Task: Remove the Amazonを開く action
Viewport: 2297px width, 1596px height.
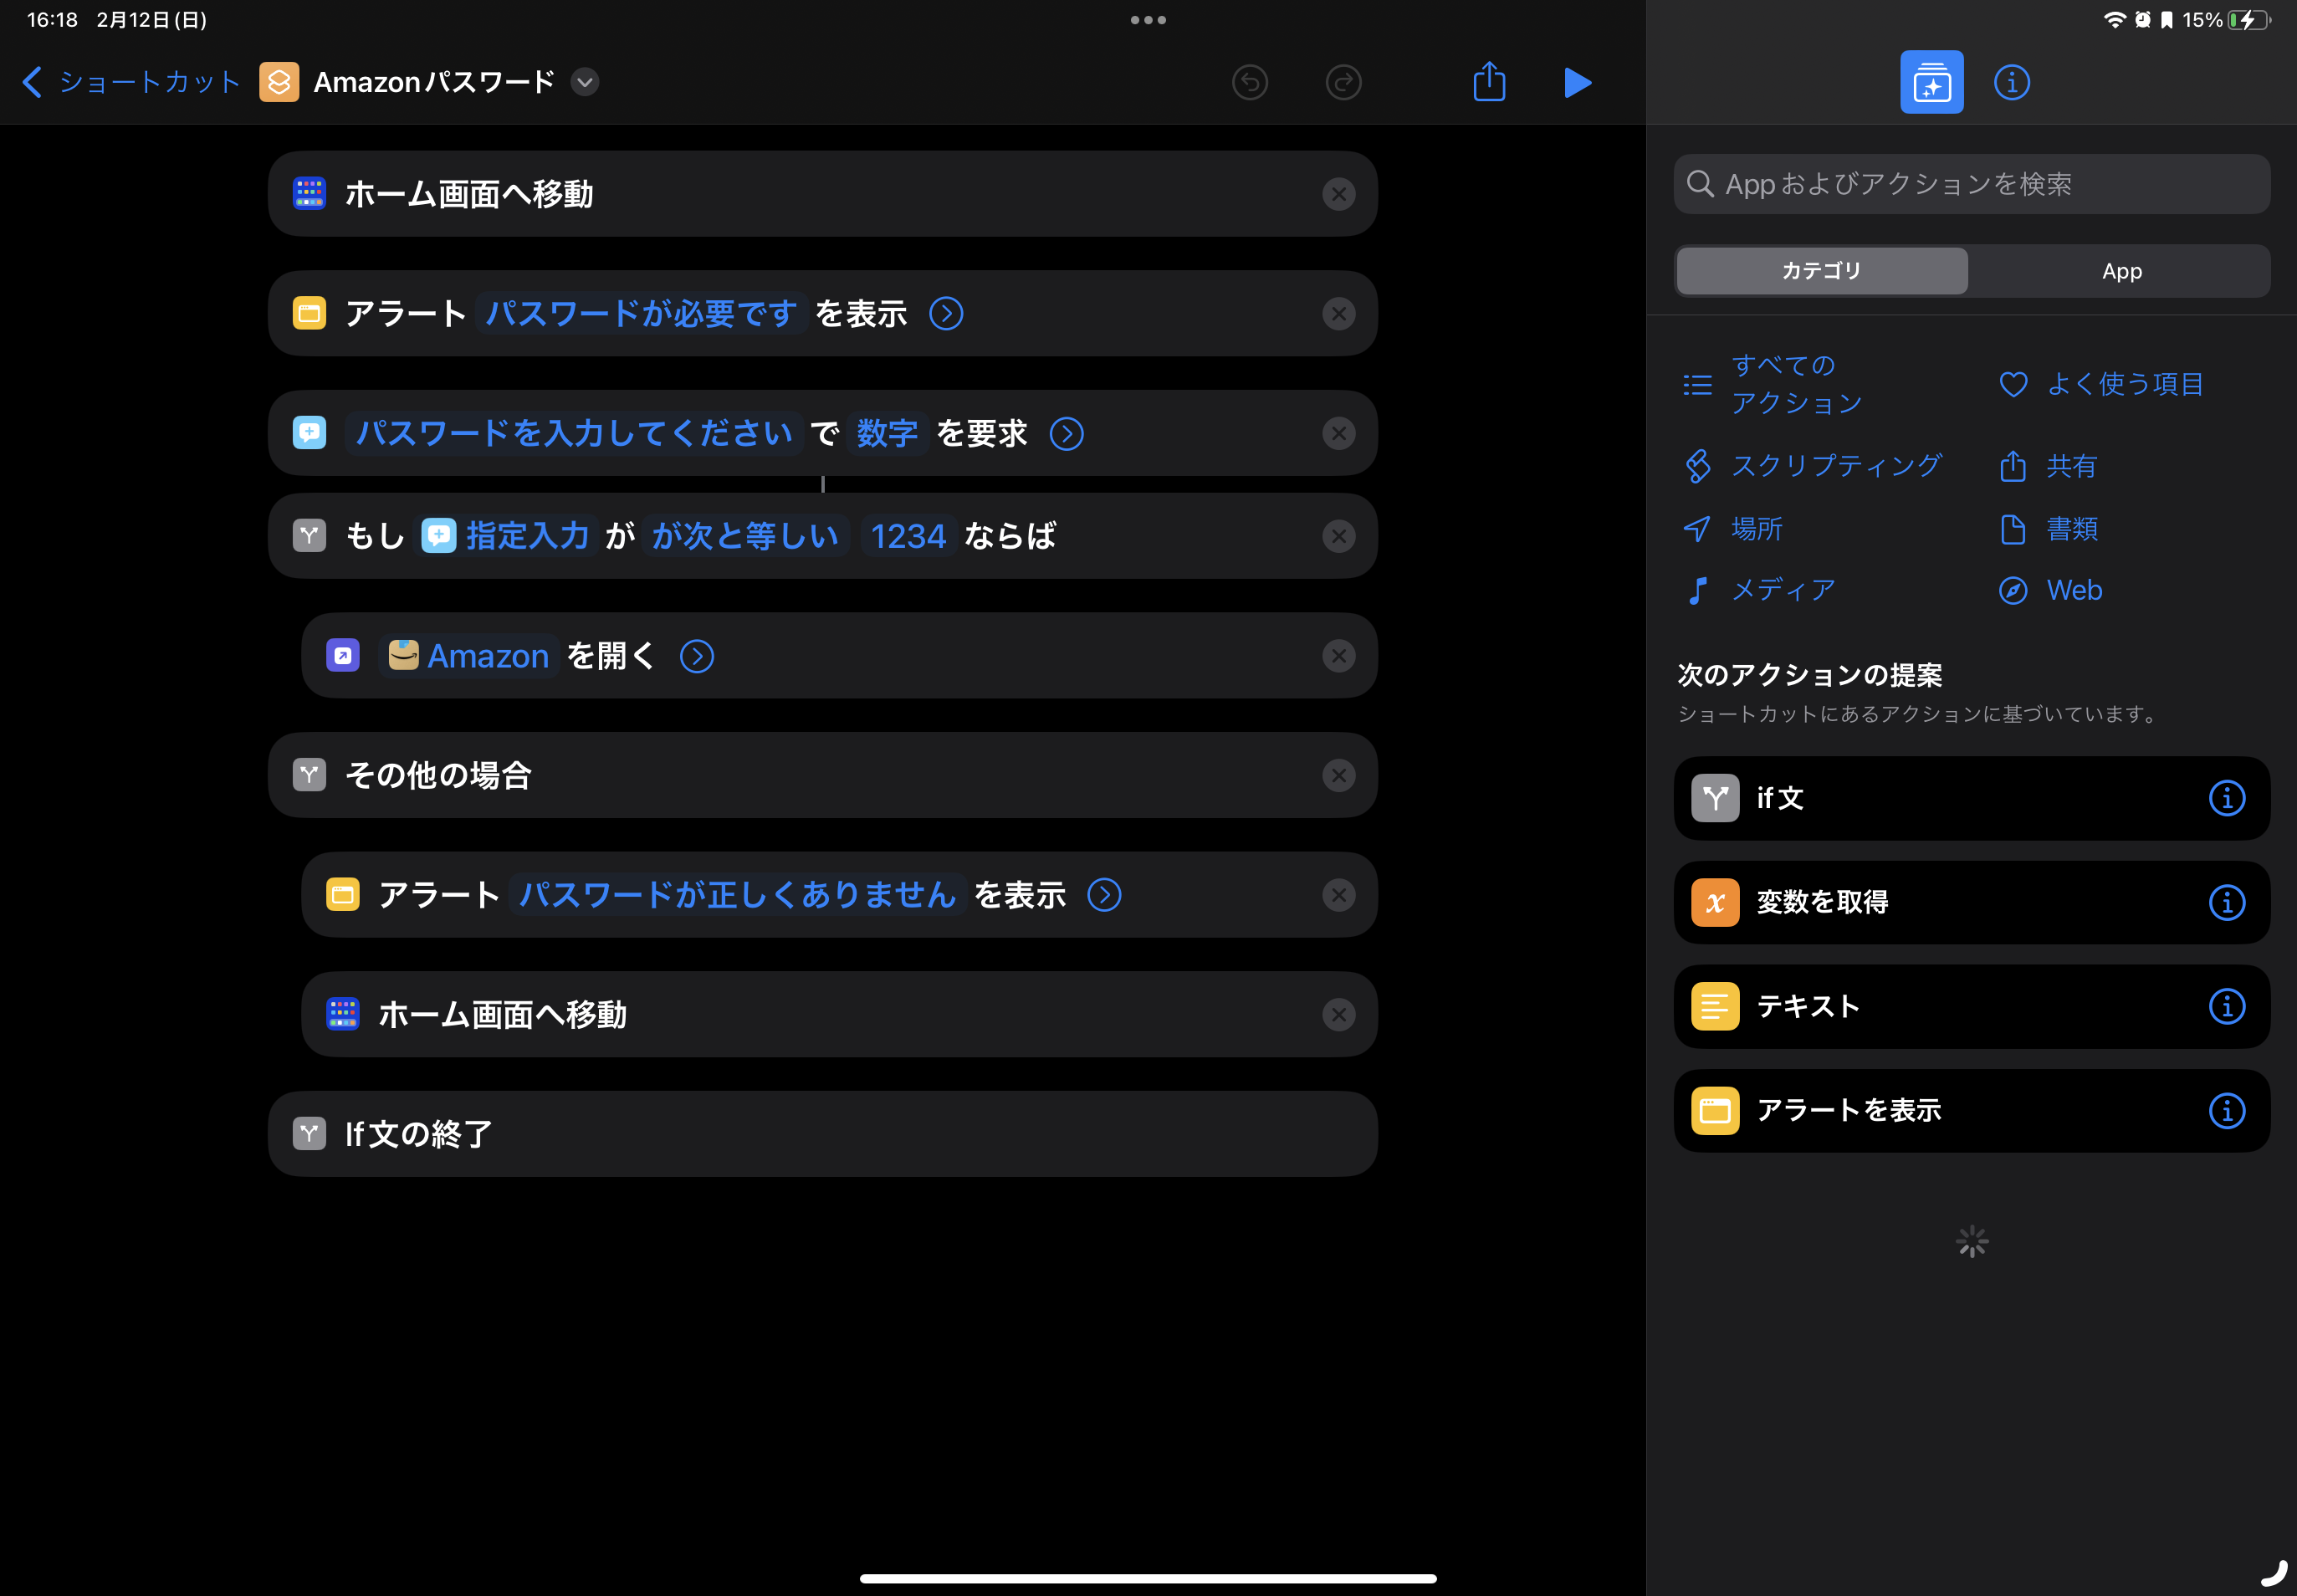Action: click(1338, 656)
